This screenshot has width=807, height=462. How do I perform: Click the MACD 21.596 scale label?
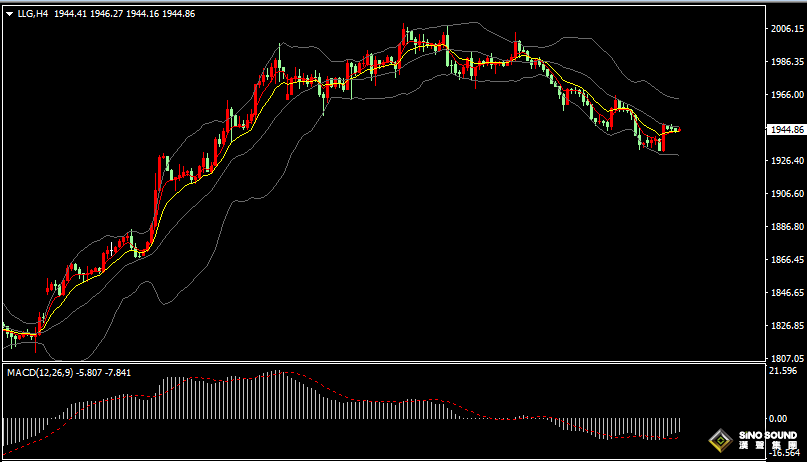click(784, 371)
